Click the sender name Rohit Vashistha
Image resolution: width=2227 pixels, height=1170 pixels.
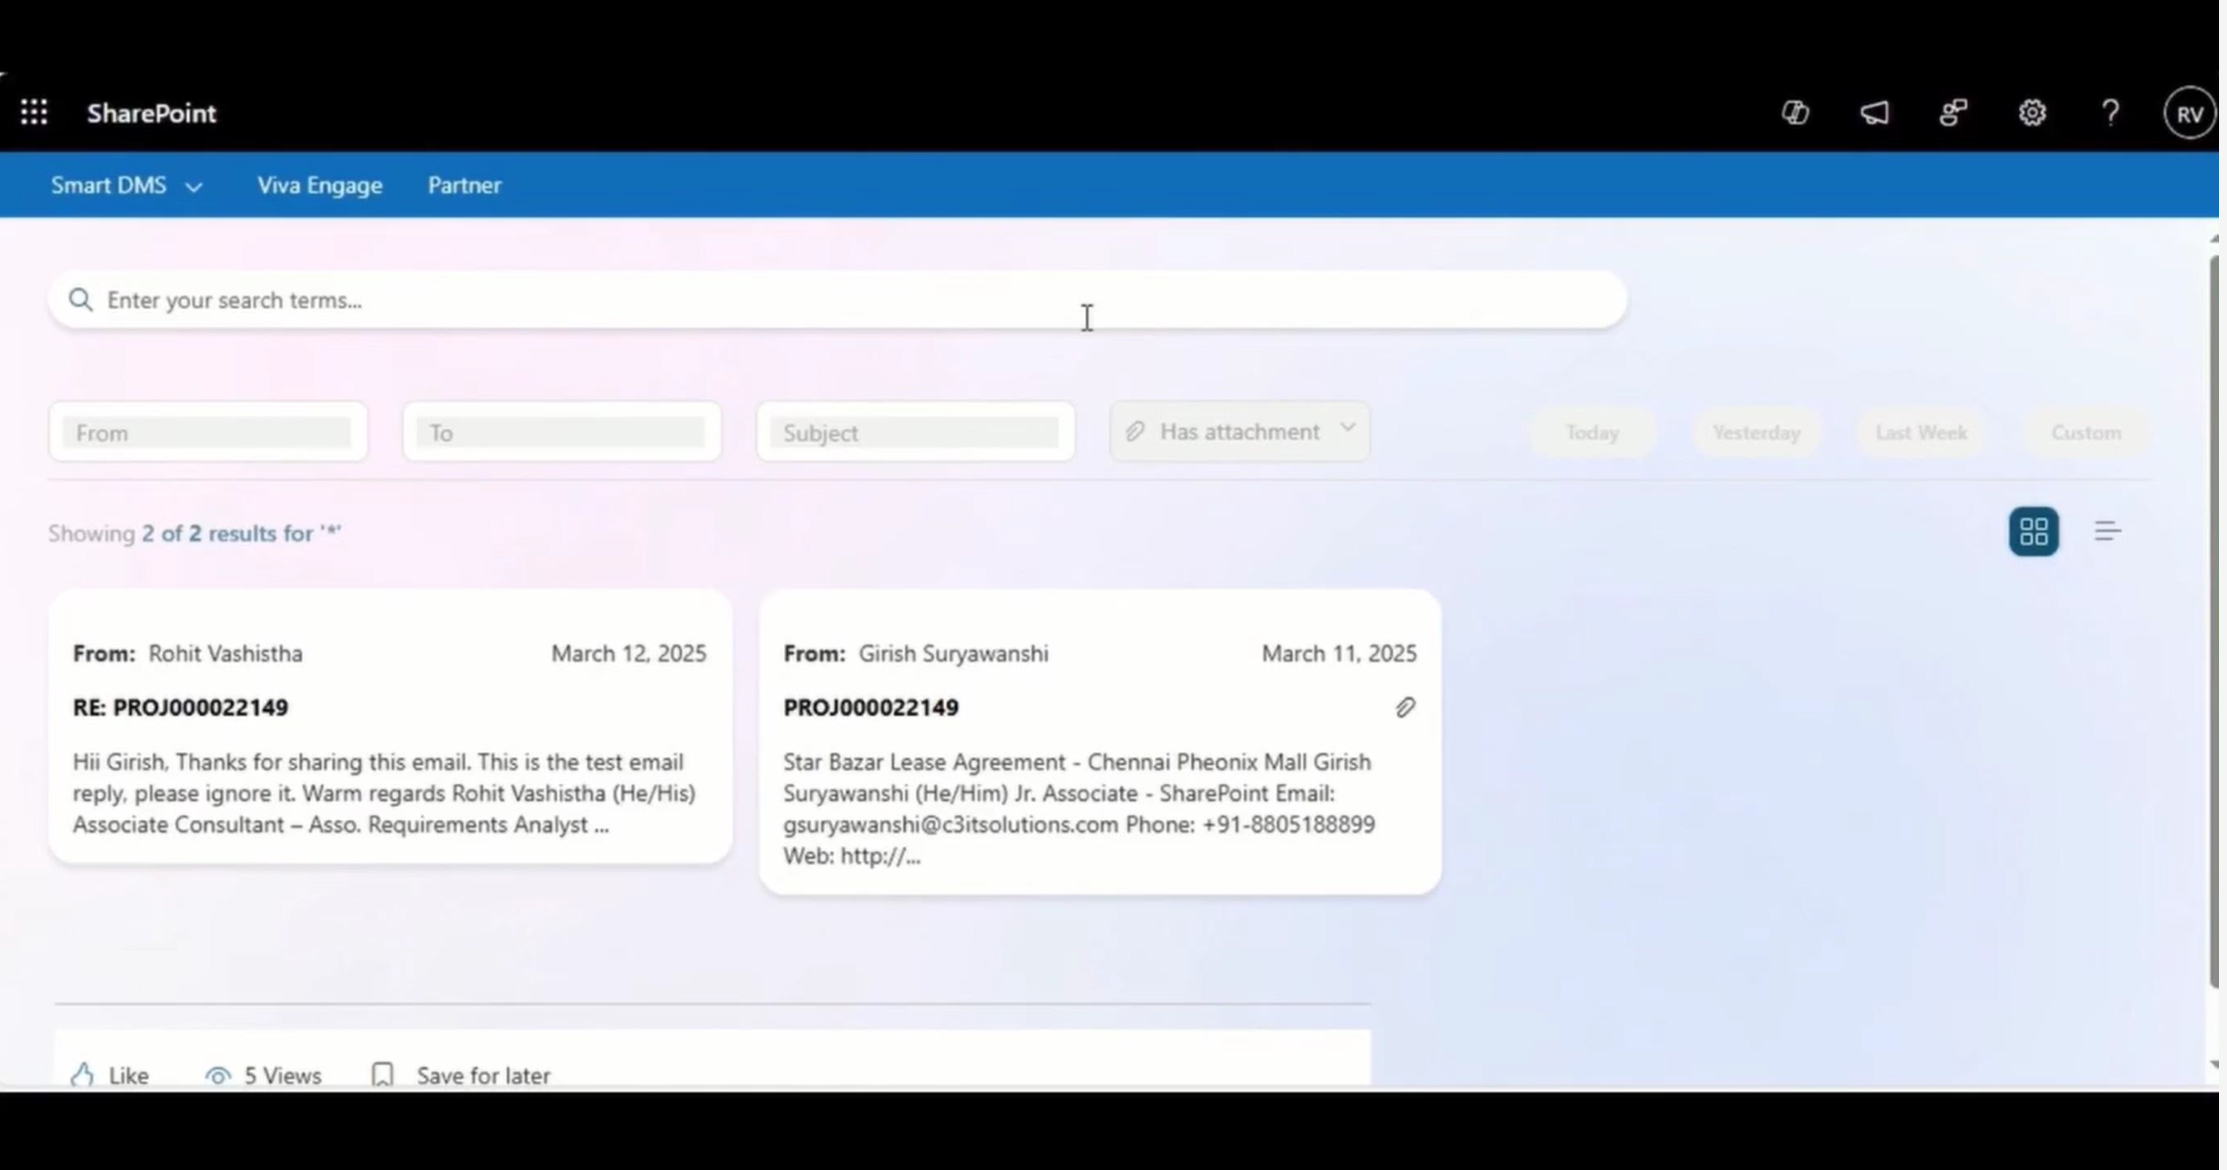pos(226,654)
